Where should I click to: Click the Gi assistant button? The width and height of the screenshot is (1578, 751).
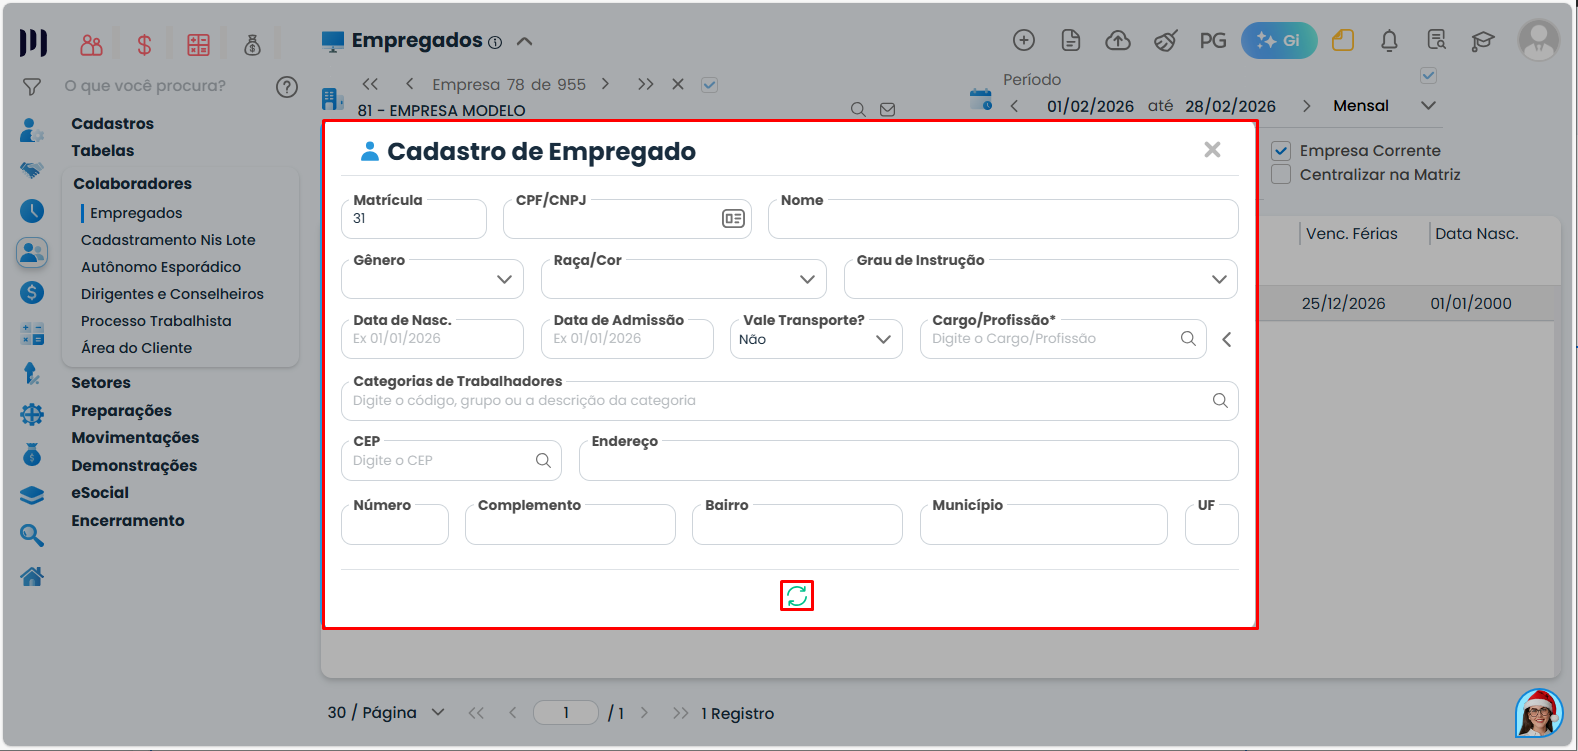pos(1278,41)
